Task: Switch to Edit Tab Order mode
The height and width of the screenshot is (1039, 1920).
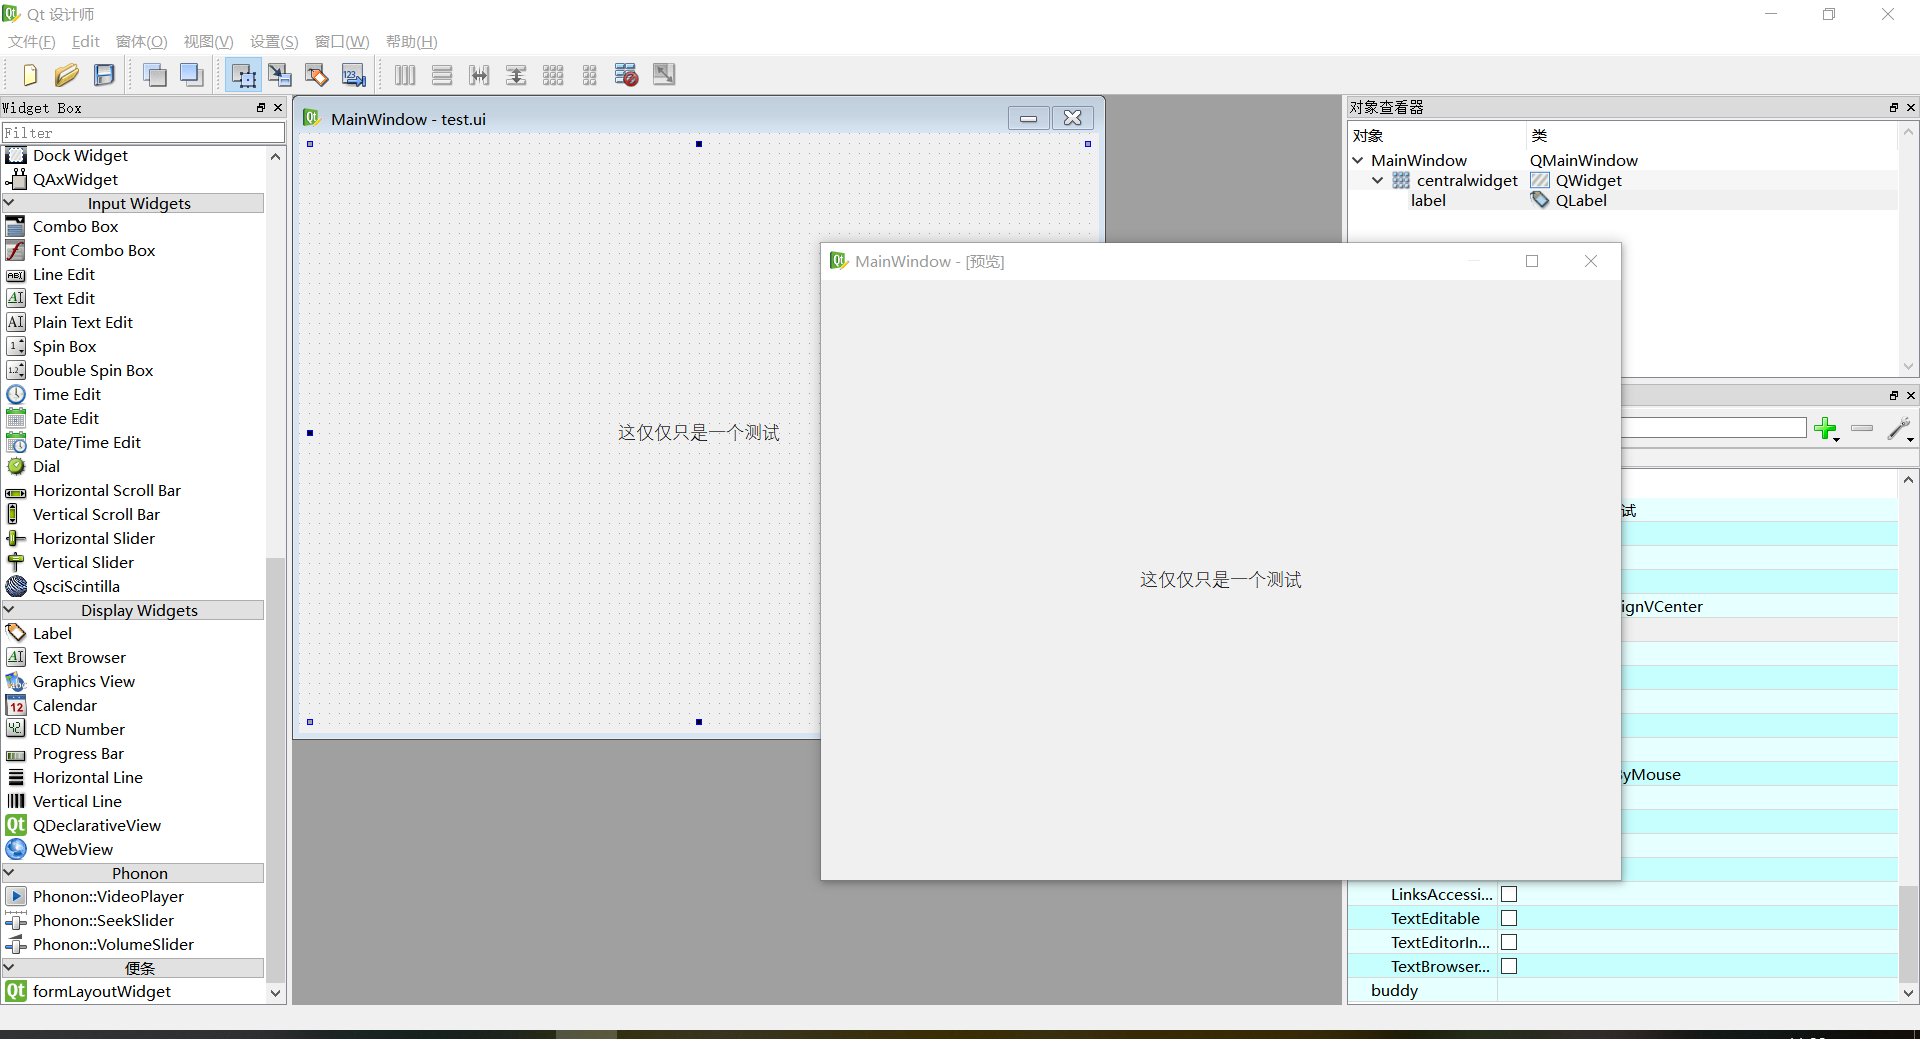Action: (352, 74)
